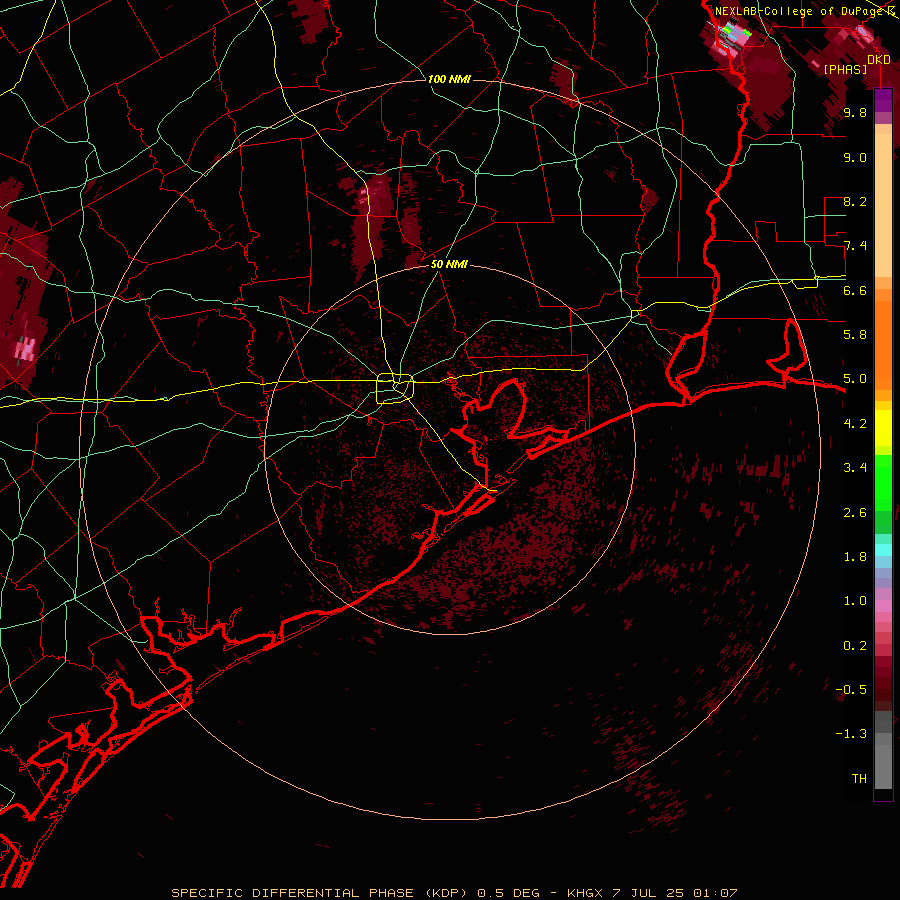Click the -1.3 color scale value
Viewport: 900px width, 900px height.
pyautogui.click(x=851, y=734)
